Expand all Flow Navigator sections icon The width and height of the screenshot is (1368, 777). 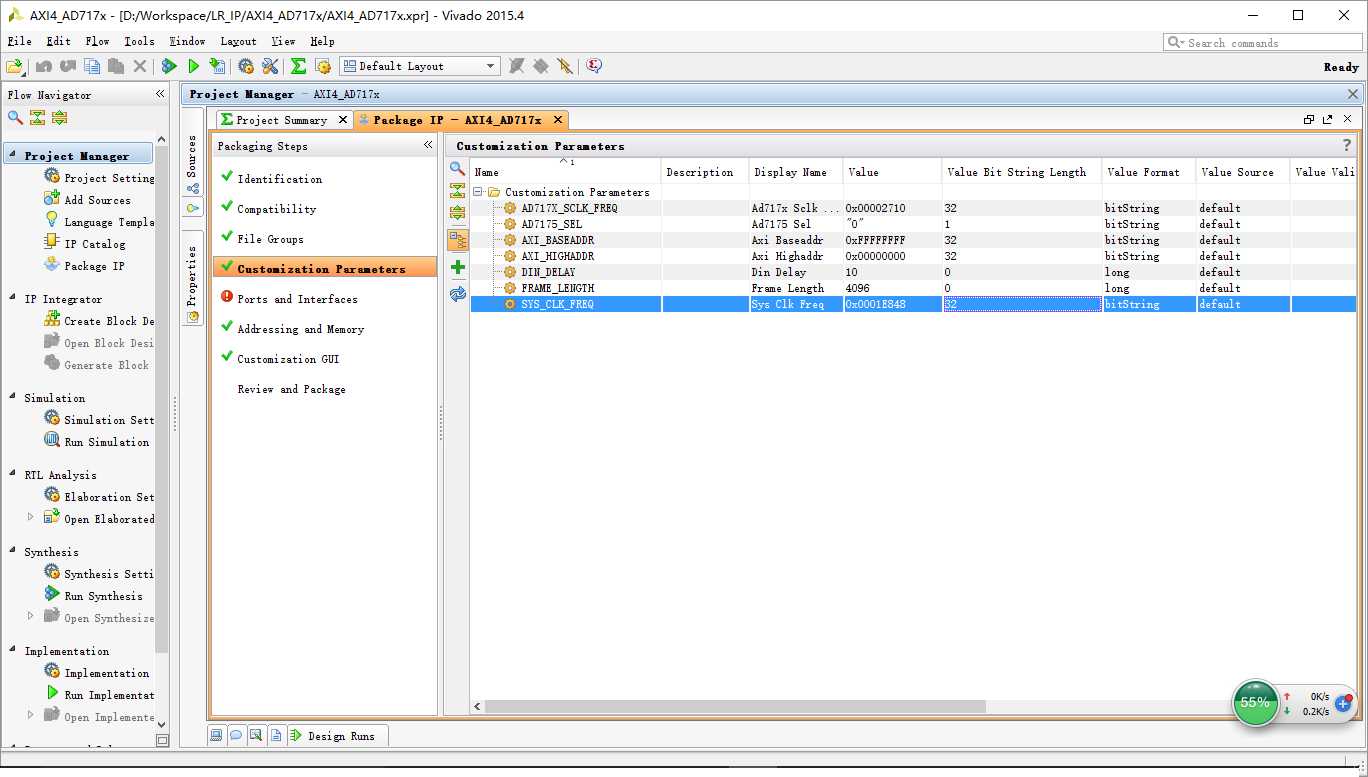tap(59, 117)
